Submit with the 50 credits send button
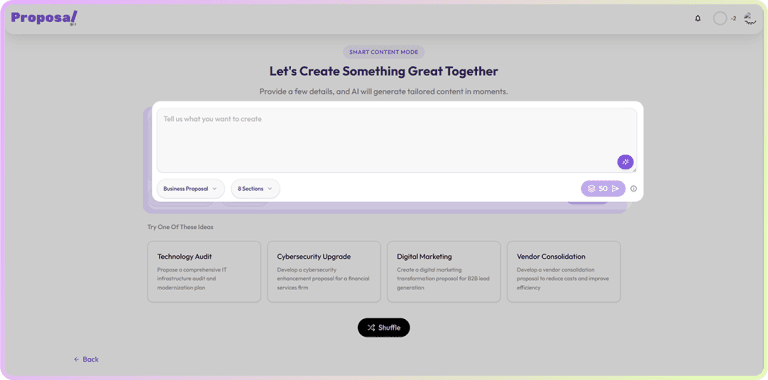Viewport: 768px width, 380px height. click(x=603, y=189)
